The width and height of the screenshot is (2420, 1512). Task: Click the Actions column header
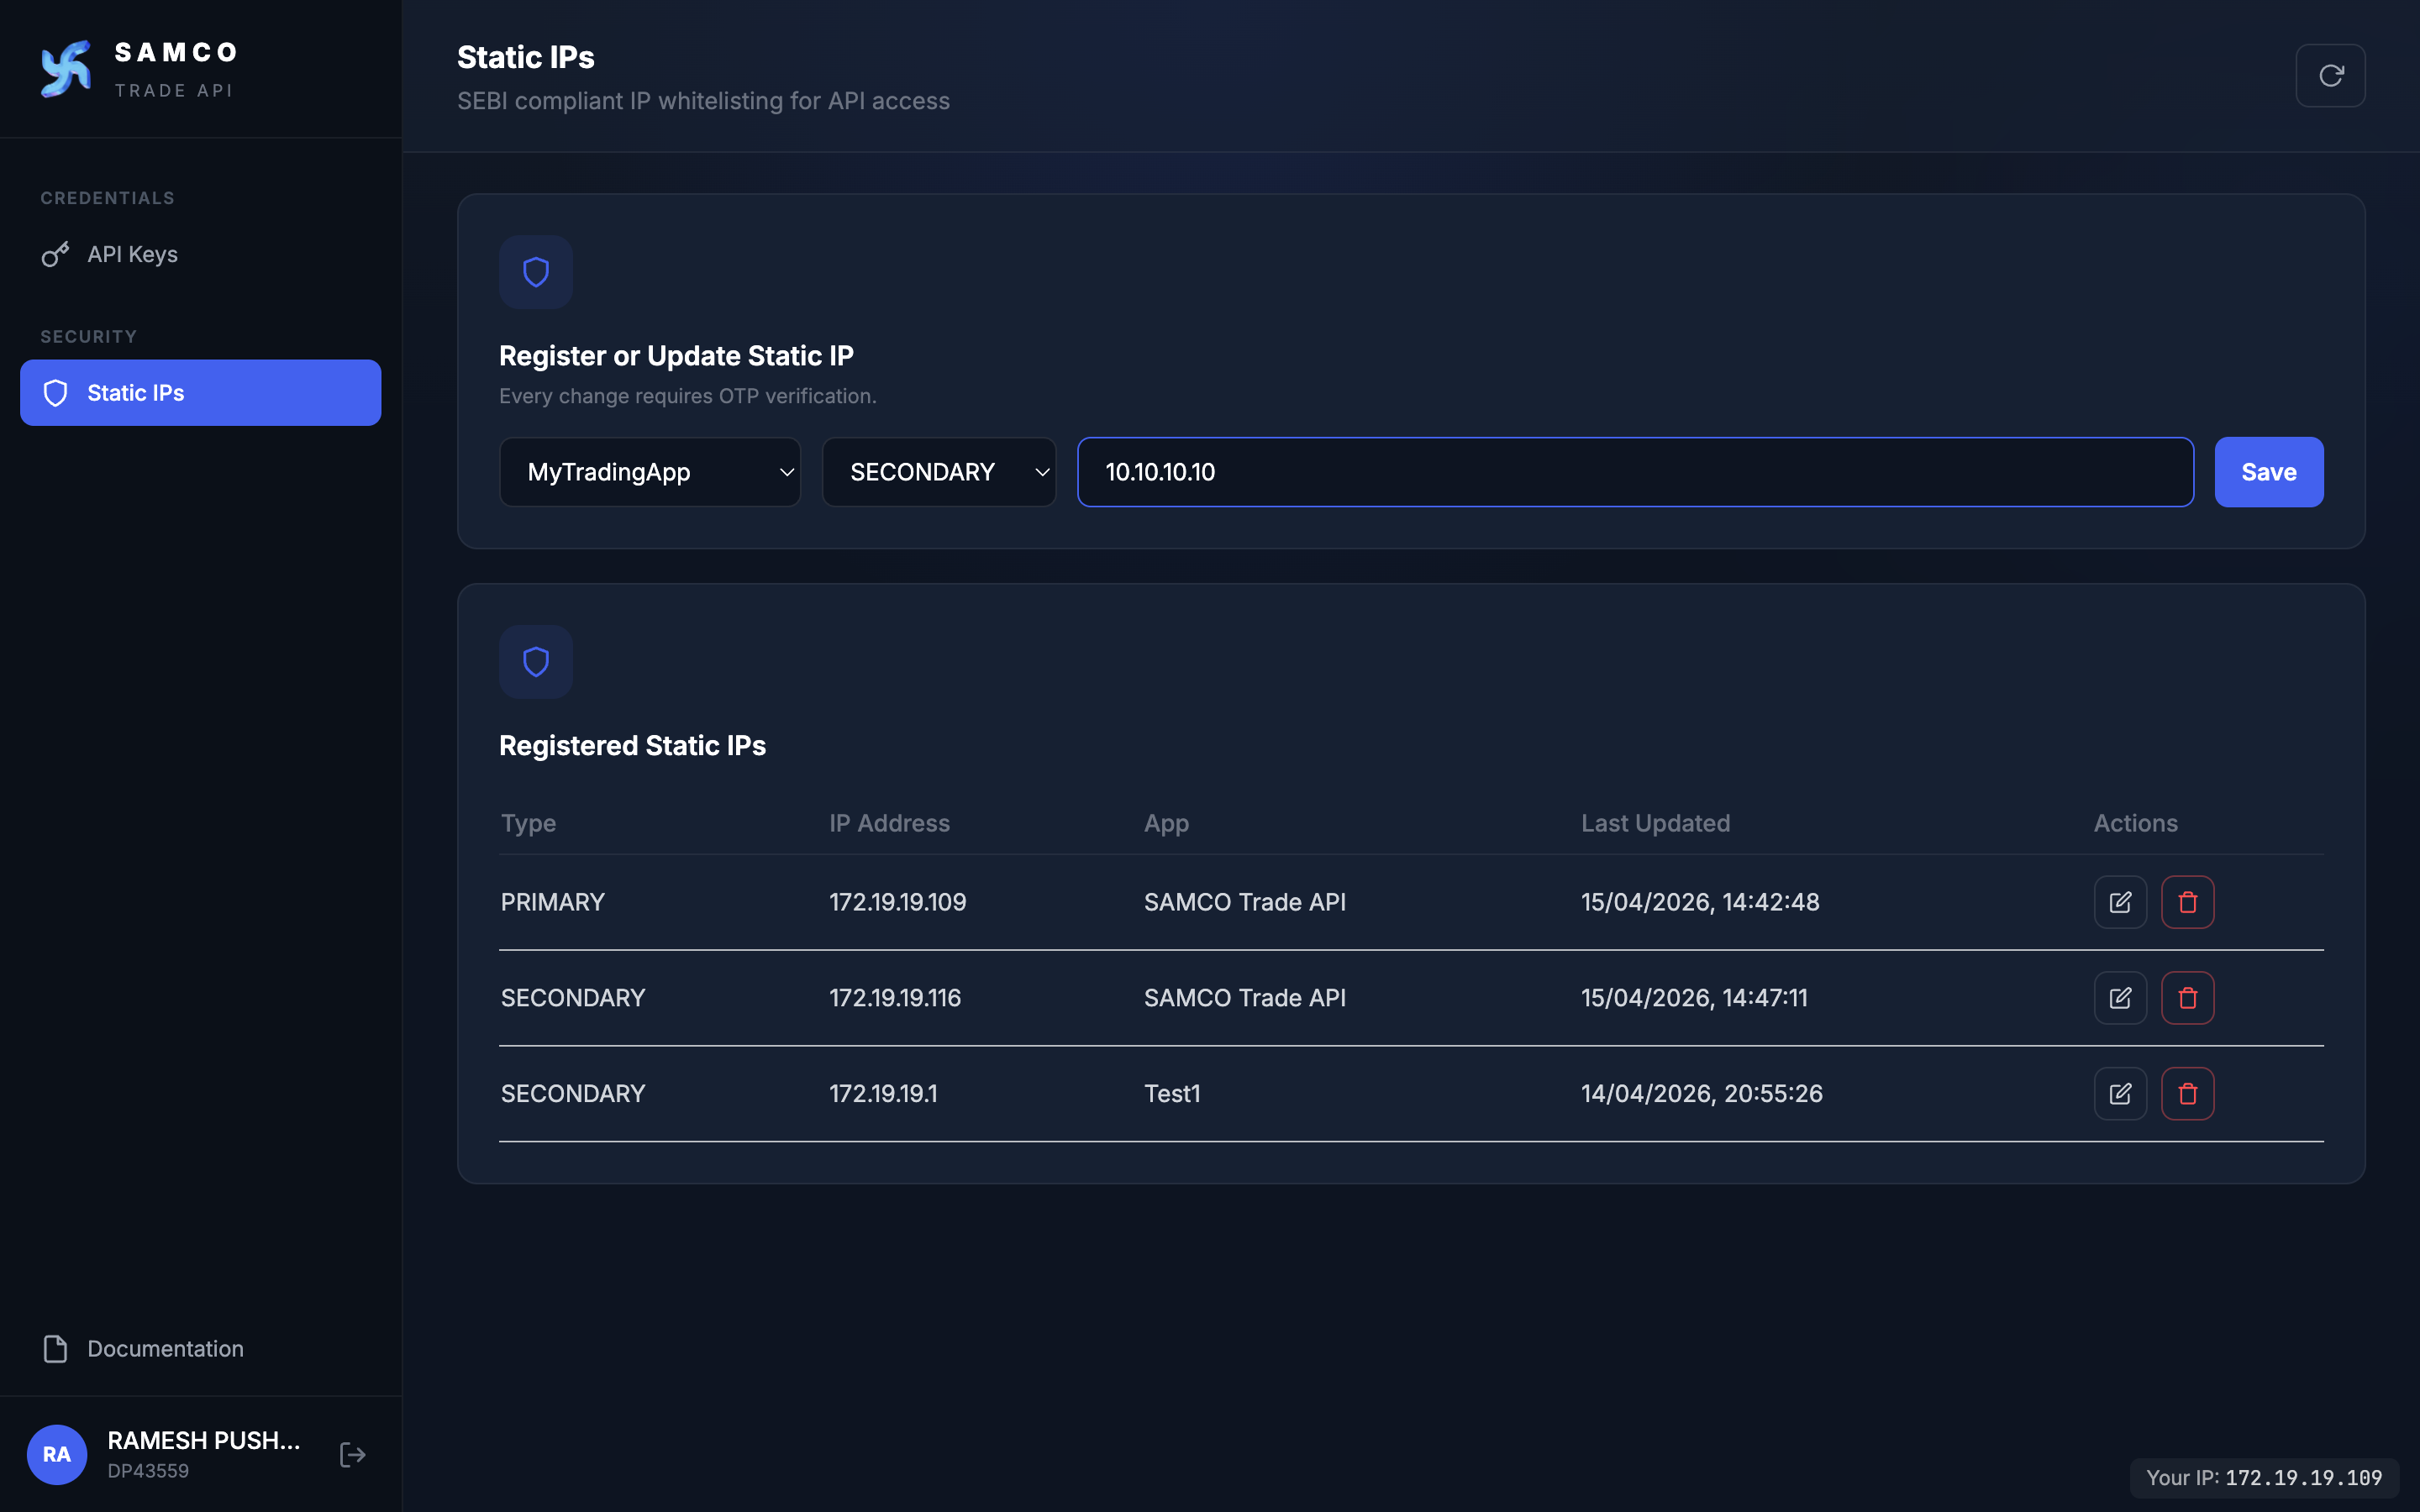[2135, 823]
